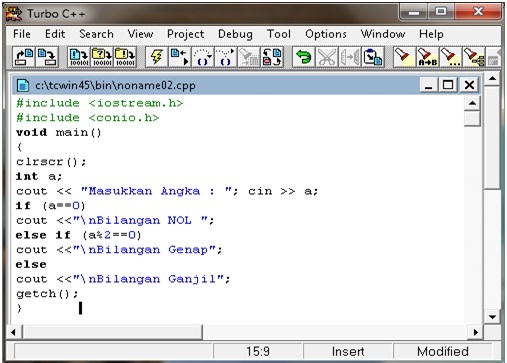Screen dimensions: 507x363
Task: Open the Project menu
Action: click(185, 34)
